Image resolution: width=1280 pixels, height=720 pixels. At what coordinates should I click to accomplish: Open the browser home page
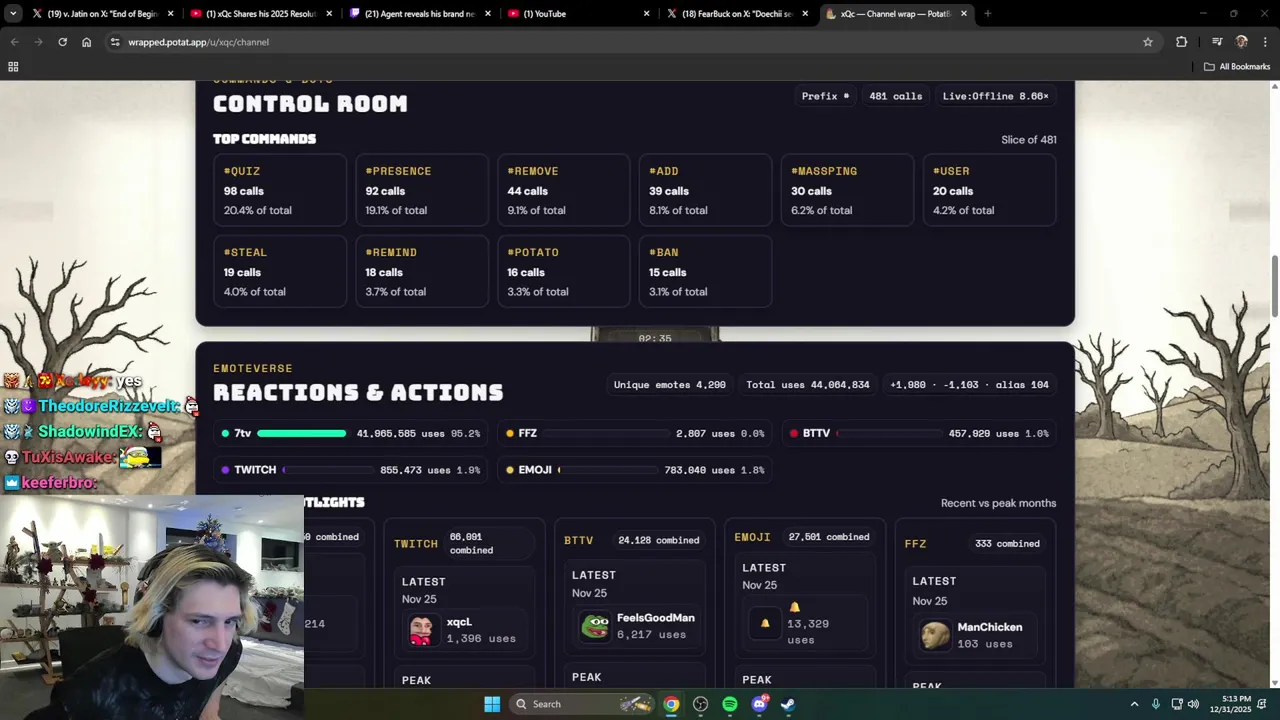[86, 42]
